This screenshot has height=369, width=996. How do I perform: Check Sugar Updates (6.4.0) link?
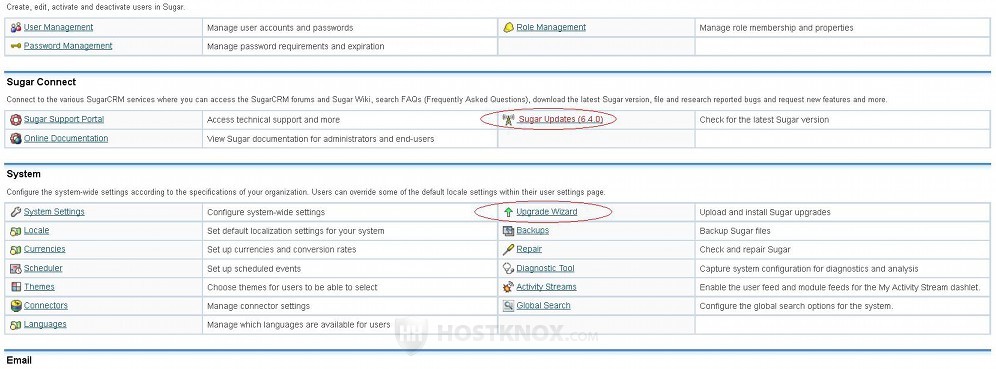click(560, 119)
